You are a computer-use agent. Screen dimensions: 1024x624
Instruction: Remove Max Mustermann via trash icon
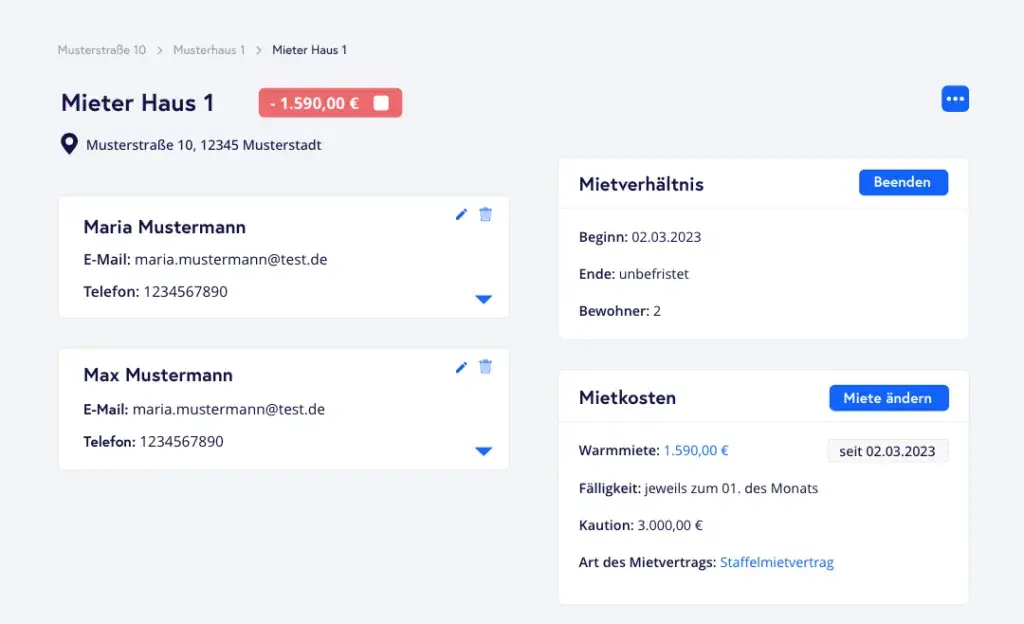click(x=485, y=367)
